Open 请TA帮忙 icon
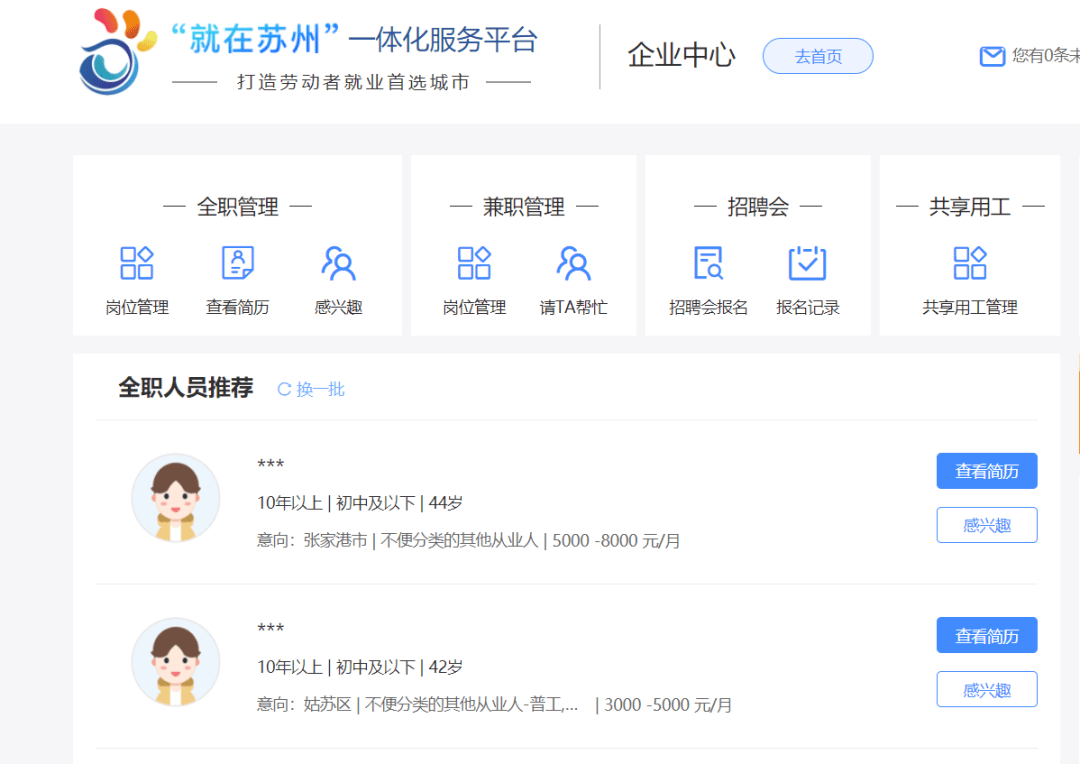 tap(573, 263)
